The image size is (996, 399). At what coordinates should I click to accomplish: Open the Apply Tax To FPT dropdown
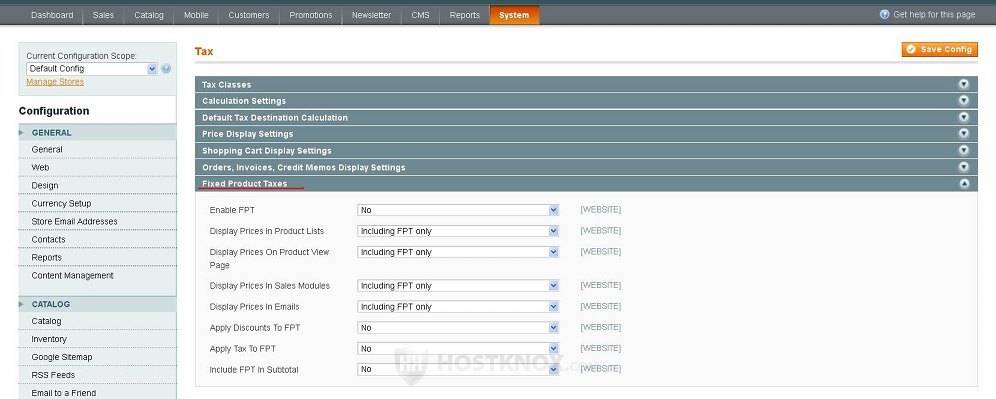pos(458,349)
